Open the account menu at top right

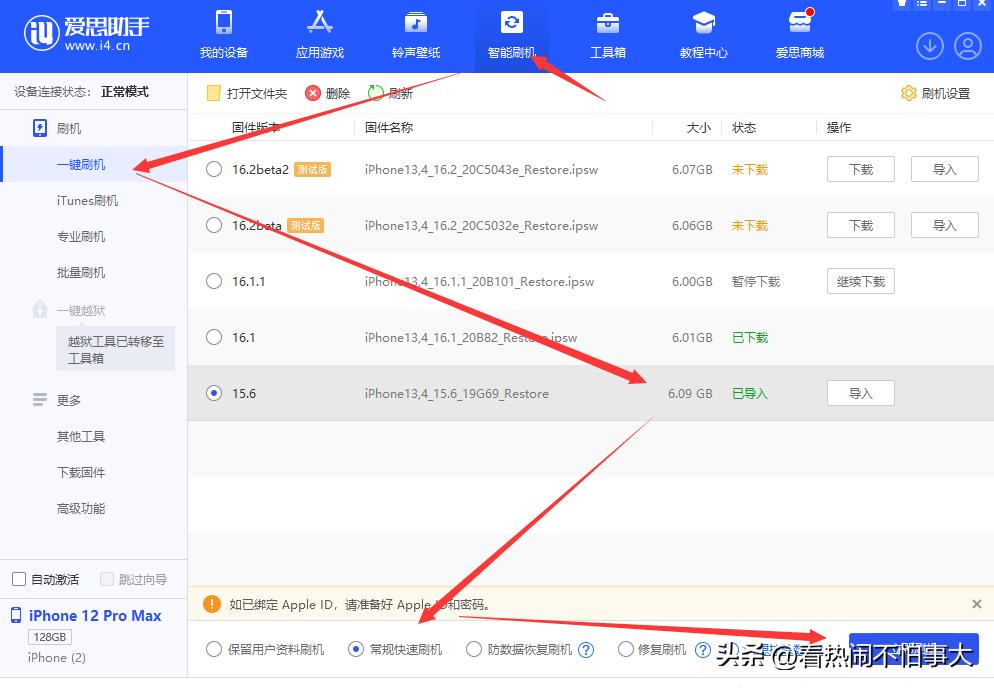click(x=968, y=46)
